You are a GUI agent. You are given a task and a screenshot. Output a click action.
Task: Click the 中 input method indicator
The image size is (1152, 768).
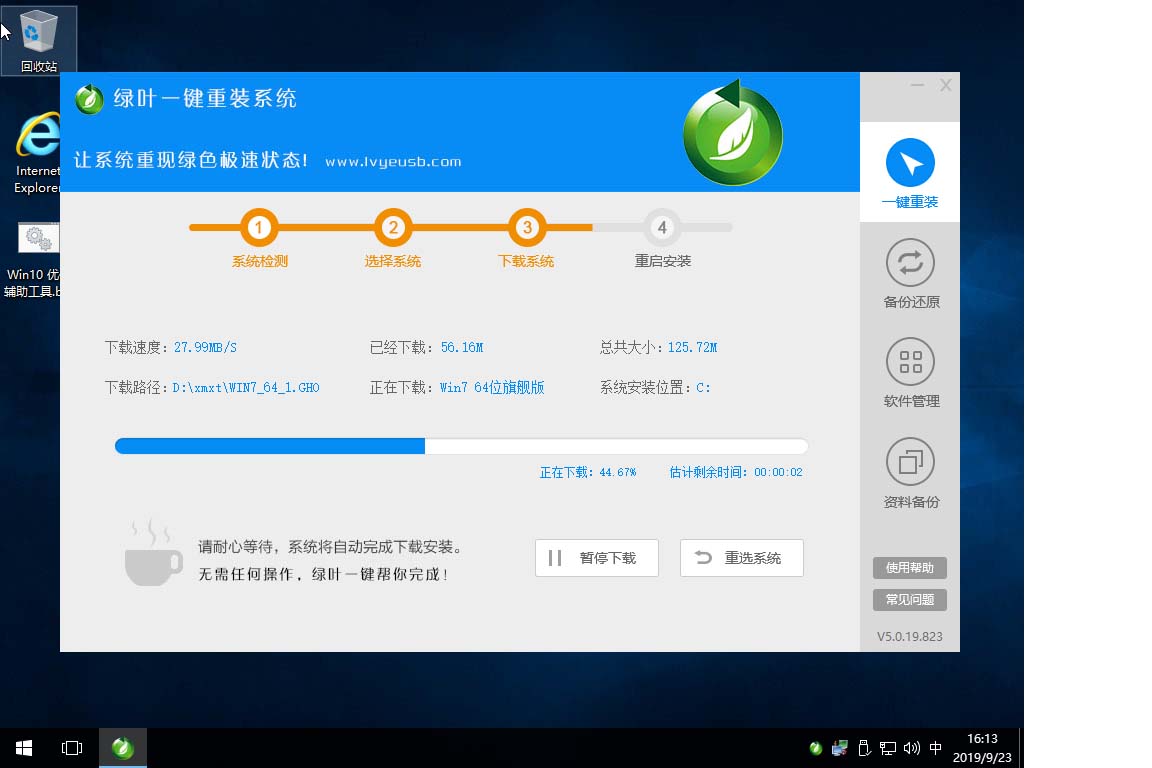click(x=935, y=748)
